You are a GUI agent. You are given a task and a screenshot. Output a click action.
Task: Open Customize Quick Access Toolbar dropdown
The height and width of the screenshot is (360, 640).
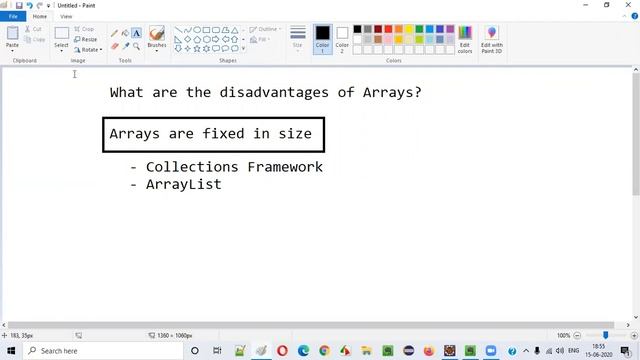coord(48,6)
